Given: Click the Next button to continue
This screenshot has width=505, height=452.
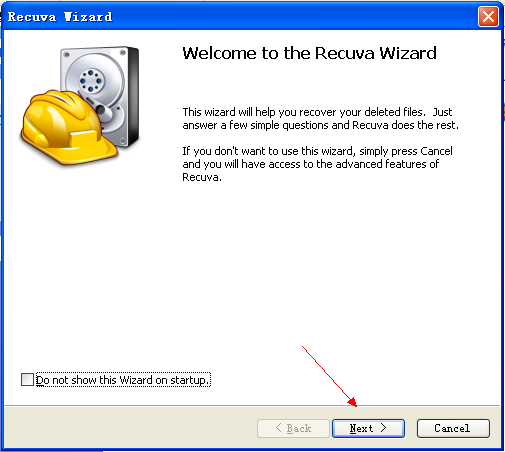Looking at the screenshot, I should [368, 428].
